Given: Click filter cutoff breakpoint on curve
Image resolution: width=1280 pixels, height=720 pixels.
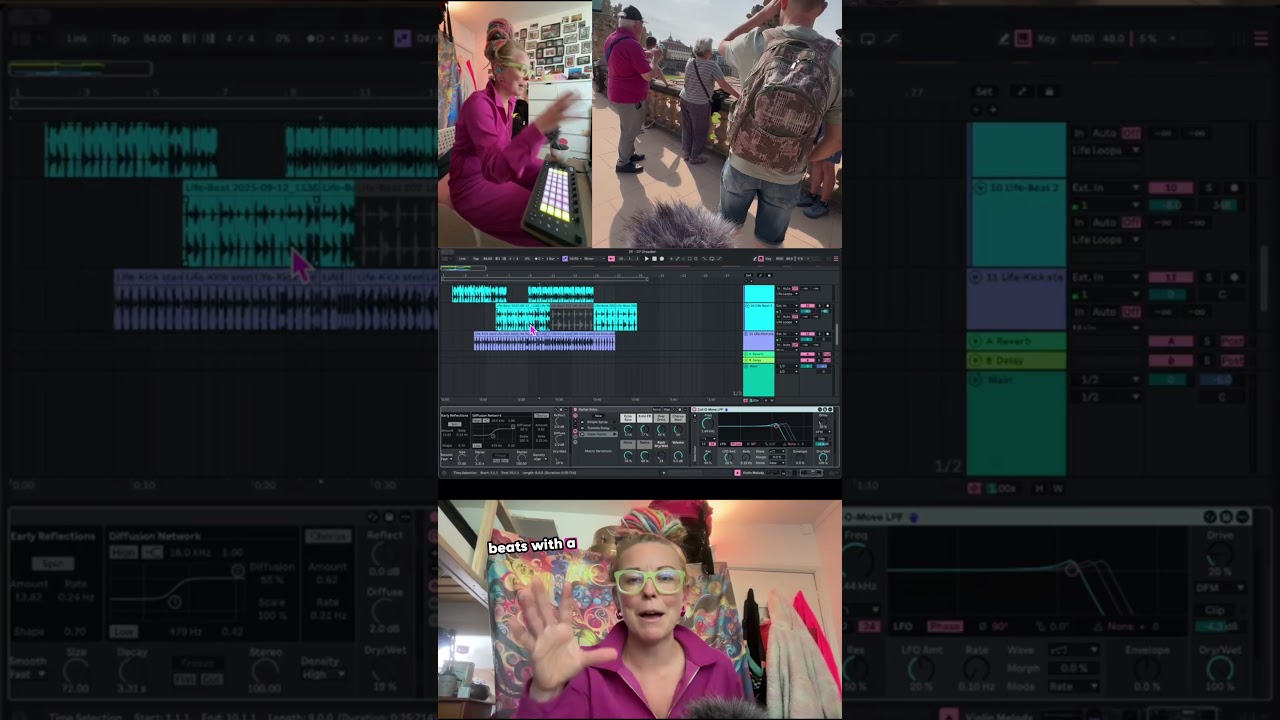Looking at the screenshot, I should [x=776, y=426].
